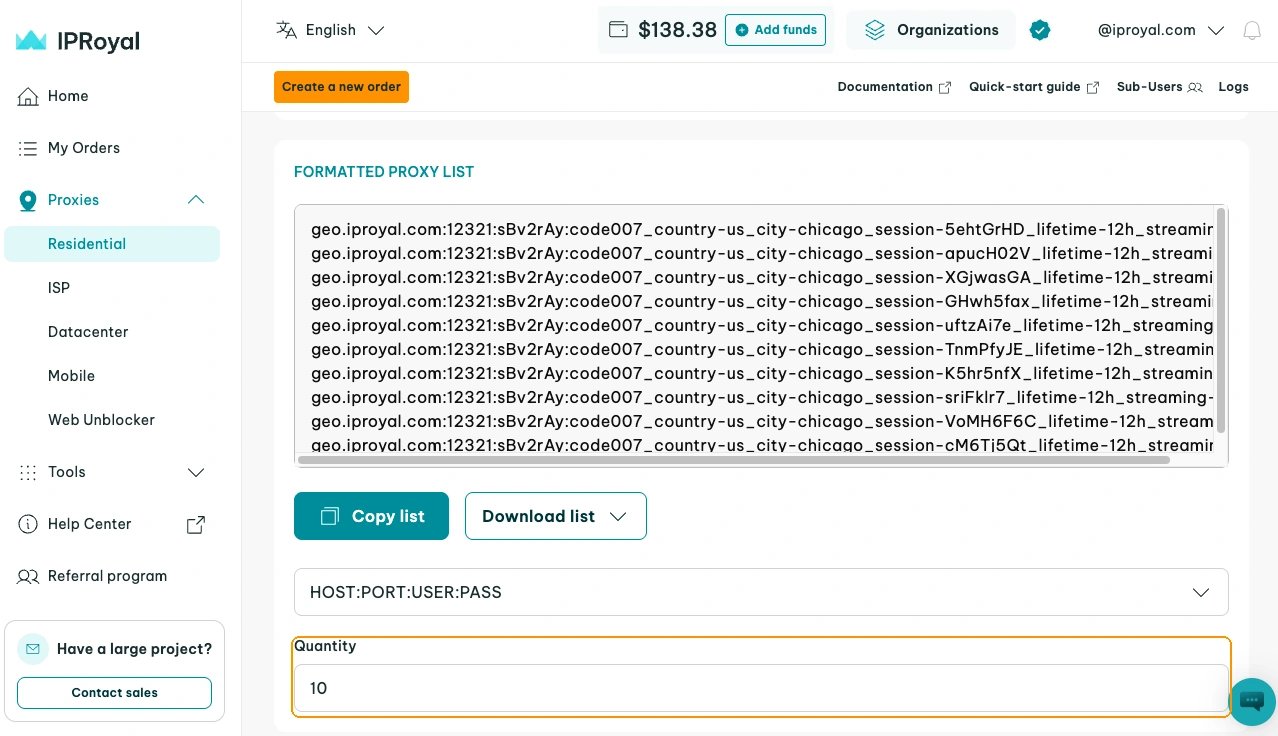The image size is (1278, 736).
Task: Click the proxy line with session-sriFklr7
Action: click(762, 398)
